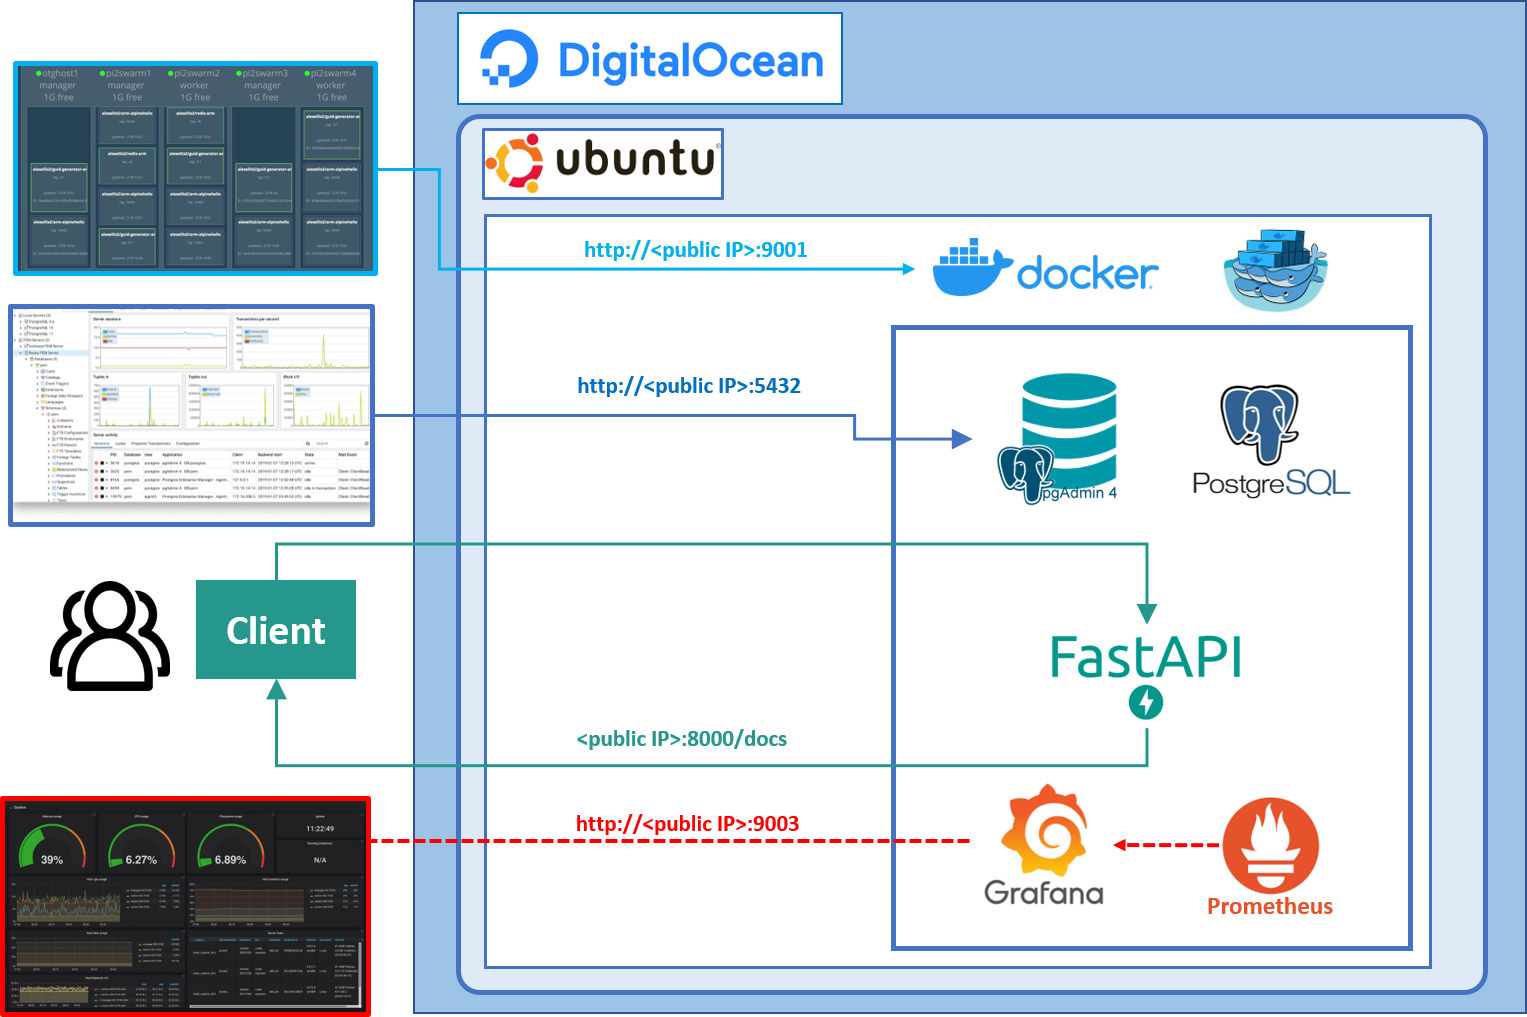Click the Docker whale logo
Screen dimensions: 1527x1017
coord(972,268)
